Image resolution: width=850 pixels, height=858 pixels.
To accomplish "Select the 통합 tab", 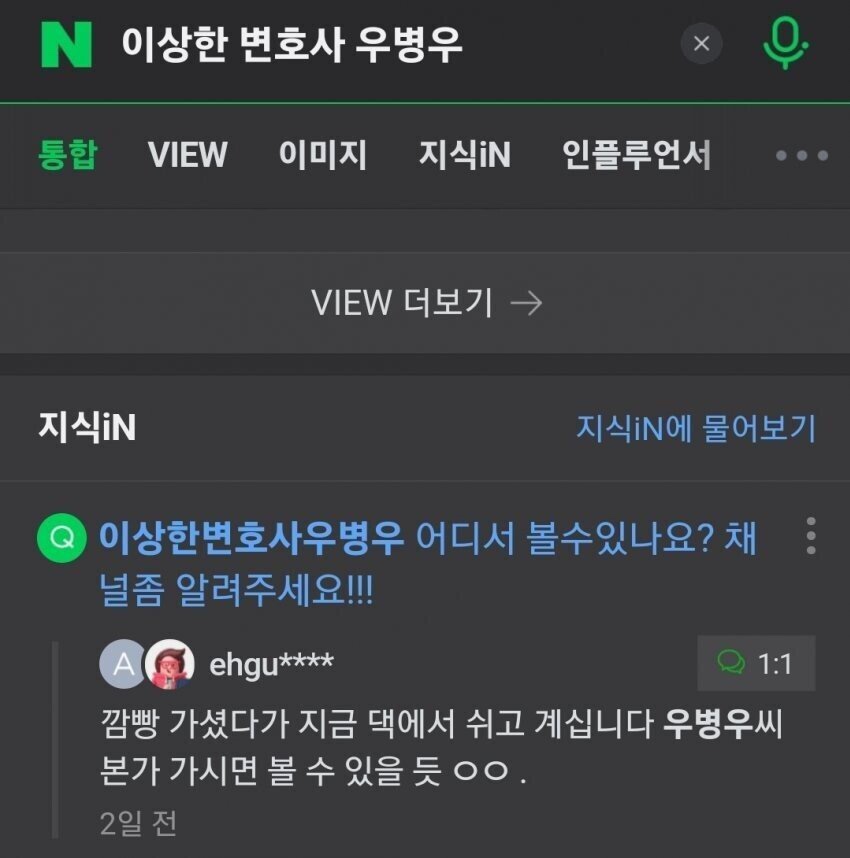I will click(x=68, y=155).
